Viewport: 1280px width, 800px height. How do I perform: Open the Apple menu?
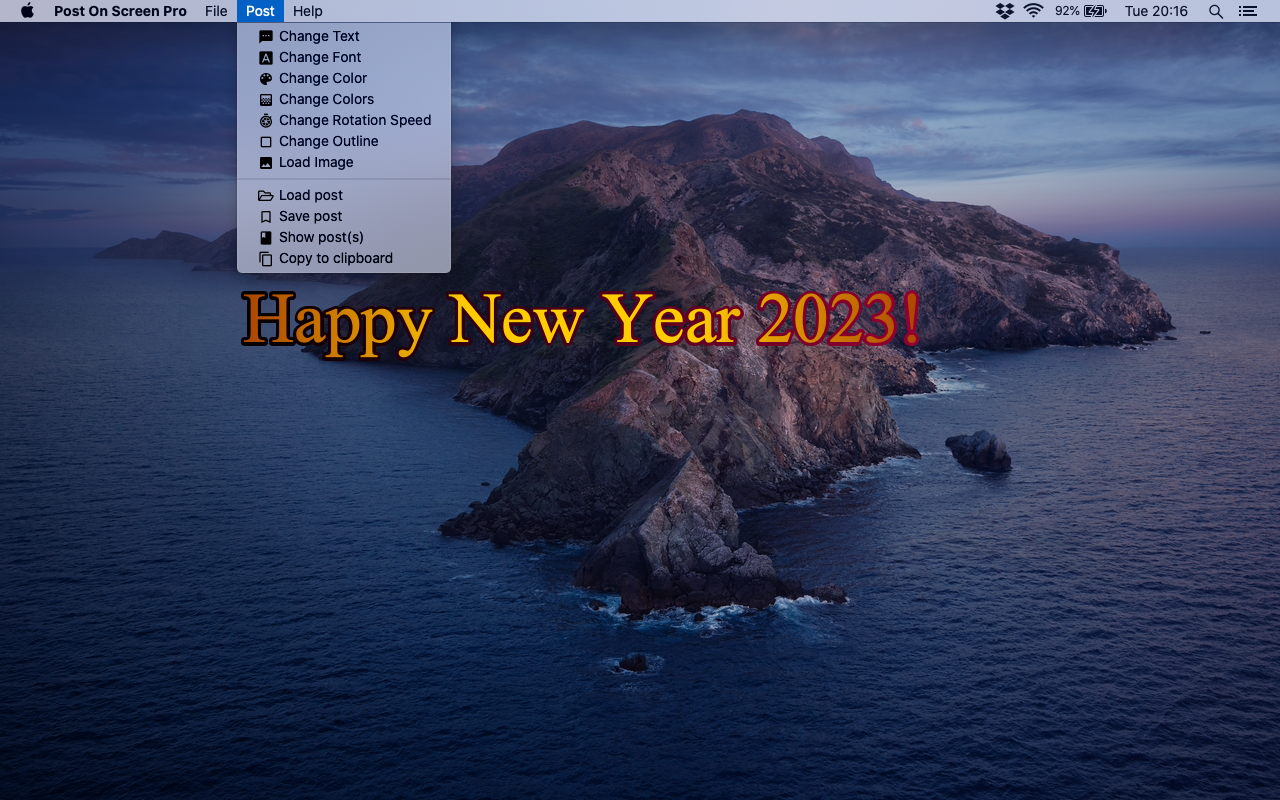[x=27, y=11]
